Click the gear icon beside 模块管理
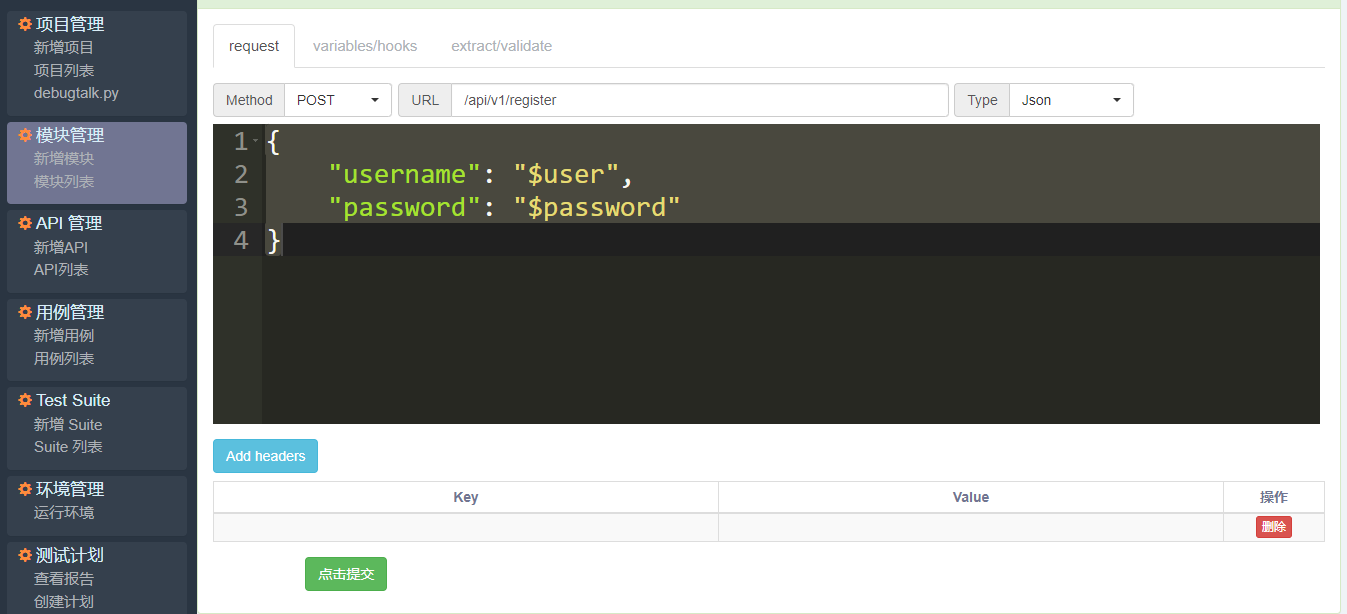The height and width of the screenshot is (614, 1347). (x=25, y=135)
